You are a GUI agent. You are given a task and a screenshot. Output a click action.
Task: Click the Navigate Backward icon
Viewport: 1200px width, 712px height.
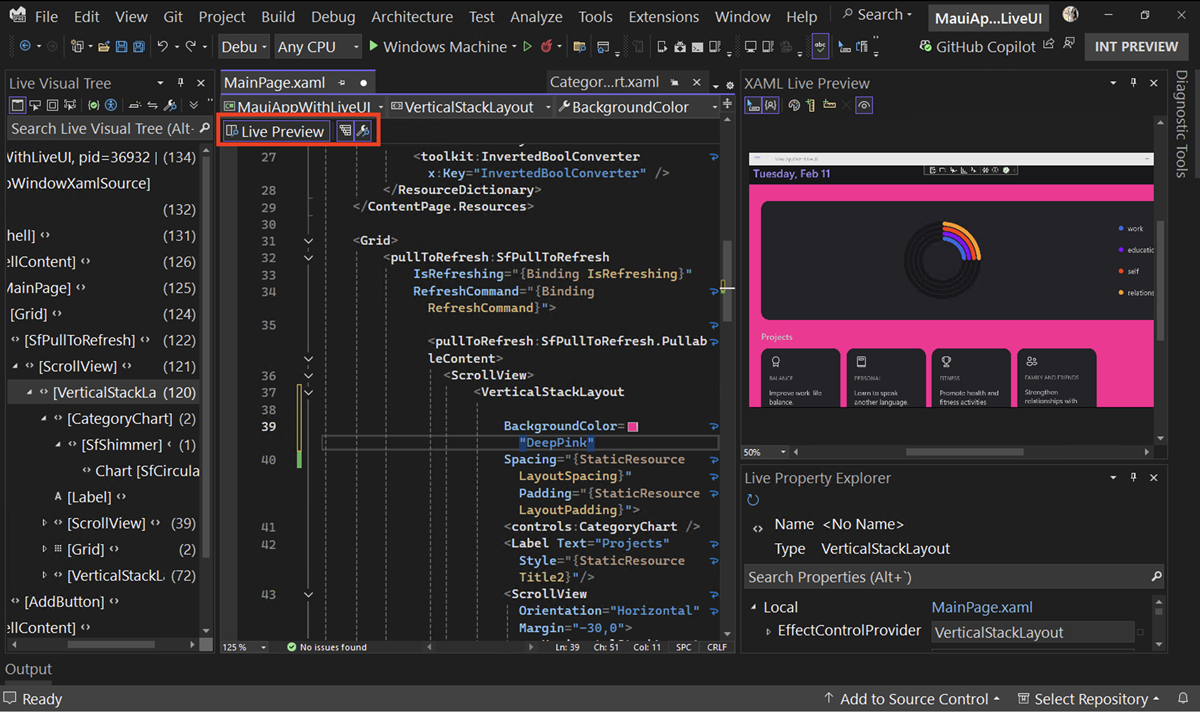[25, 47]
